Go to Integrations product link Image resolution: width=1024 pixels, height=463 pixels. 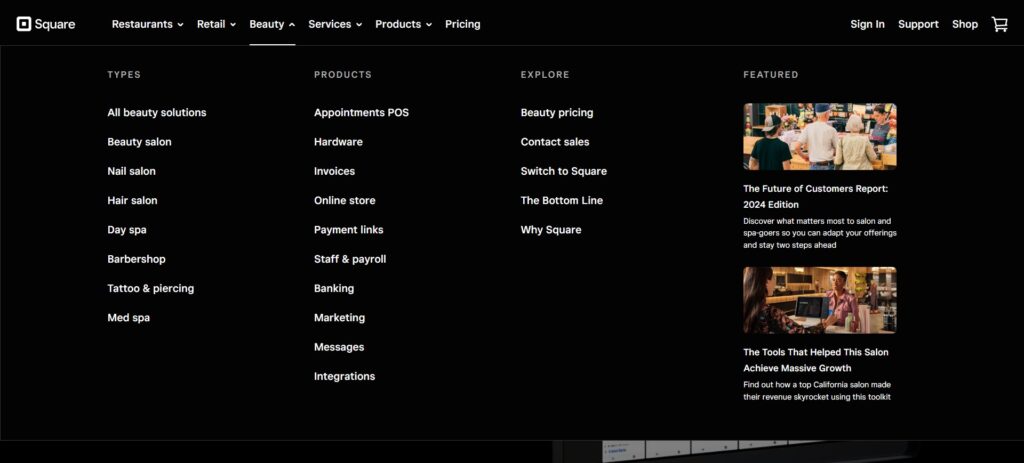[x=344, y=376]
